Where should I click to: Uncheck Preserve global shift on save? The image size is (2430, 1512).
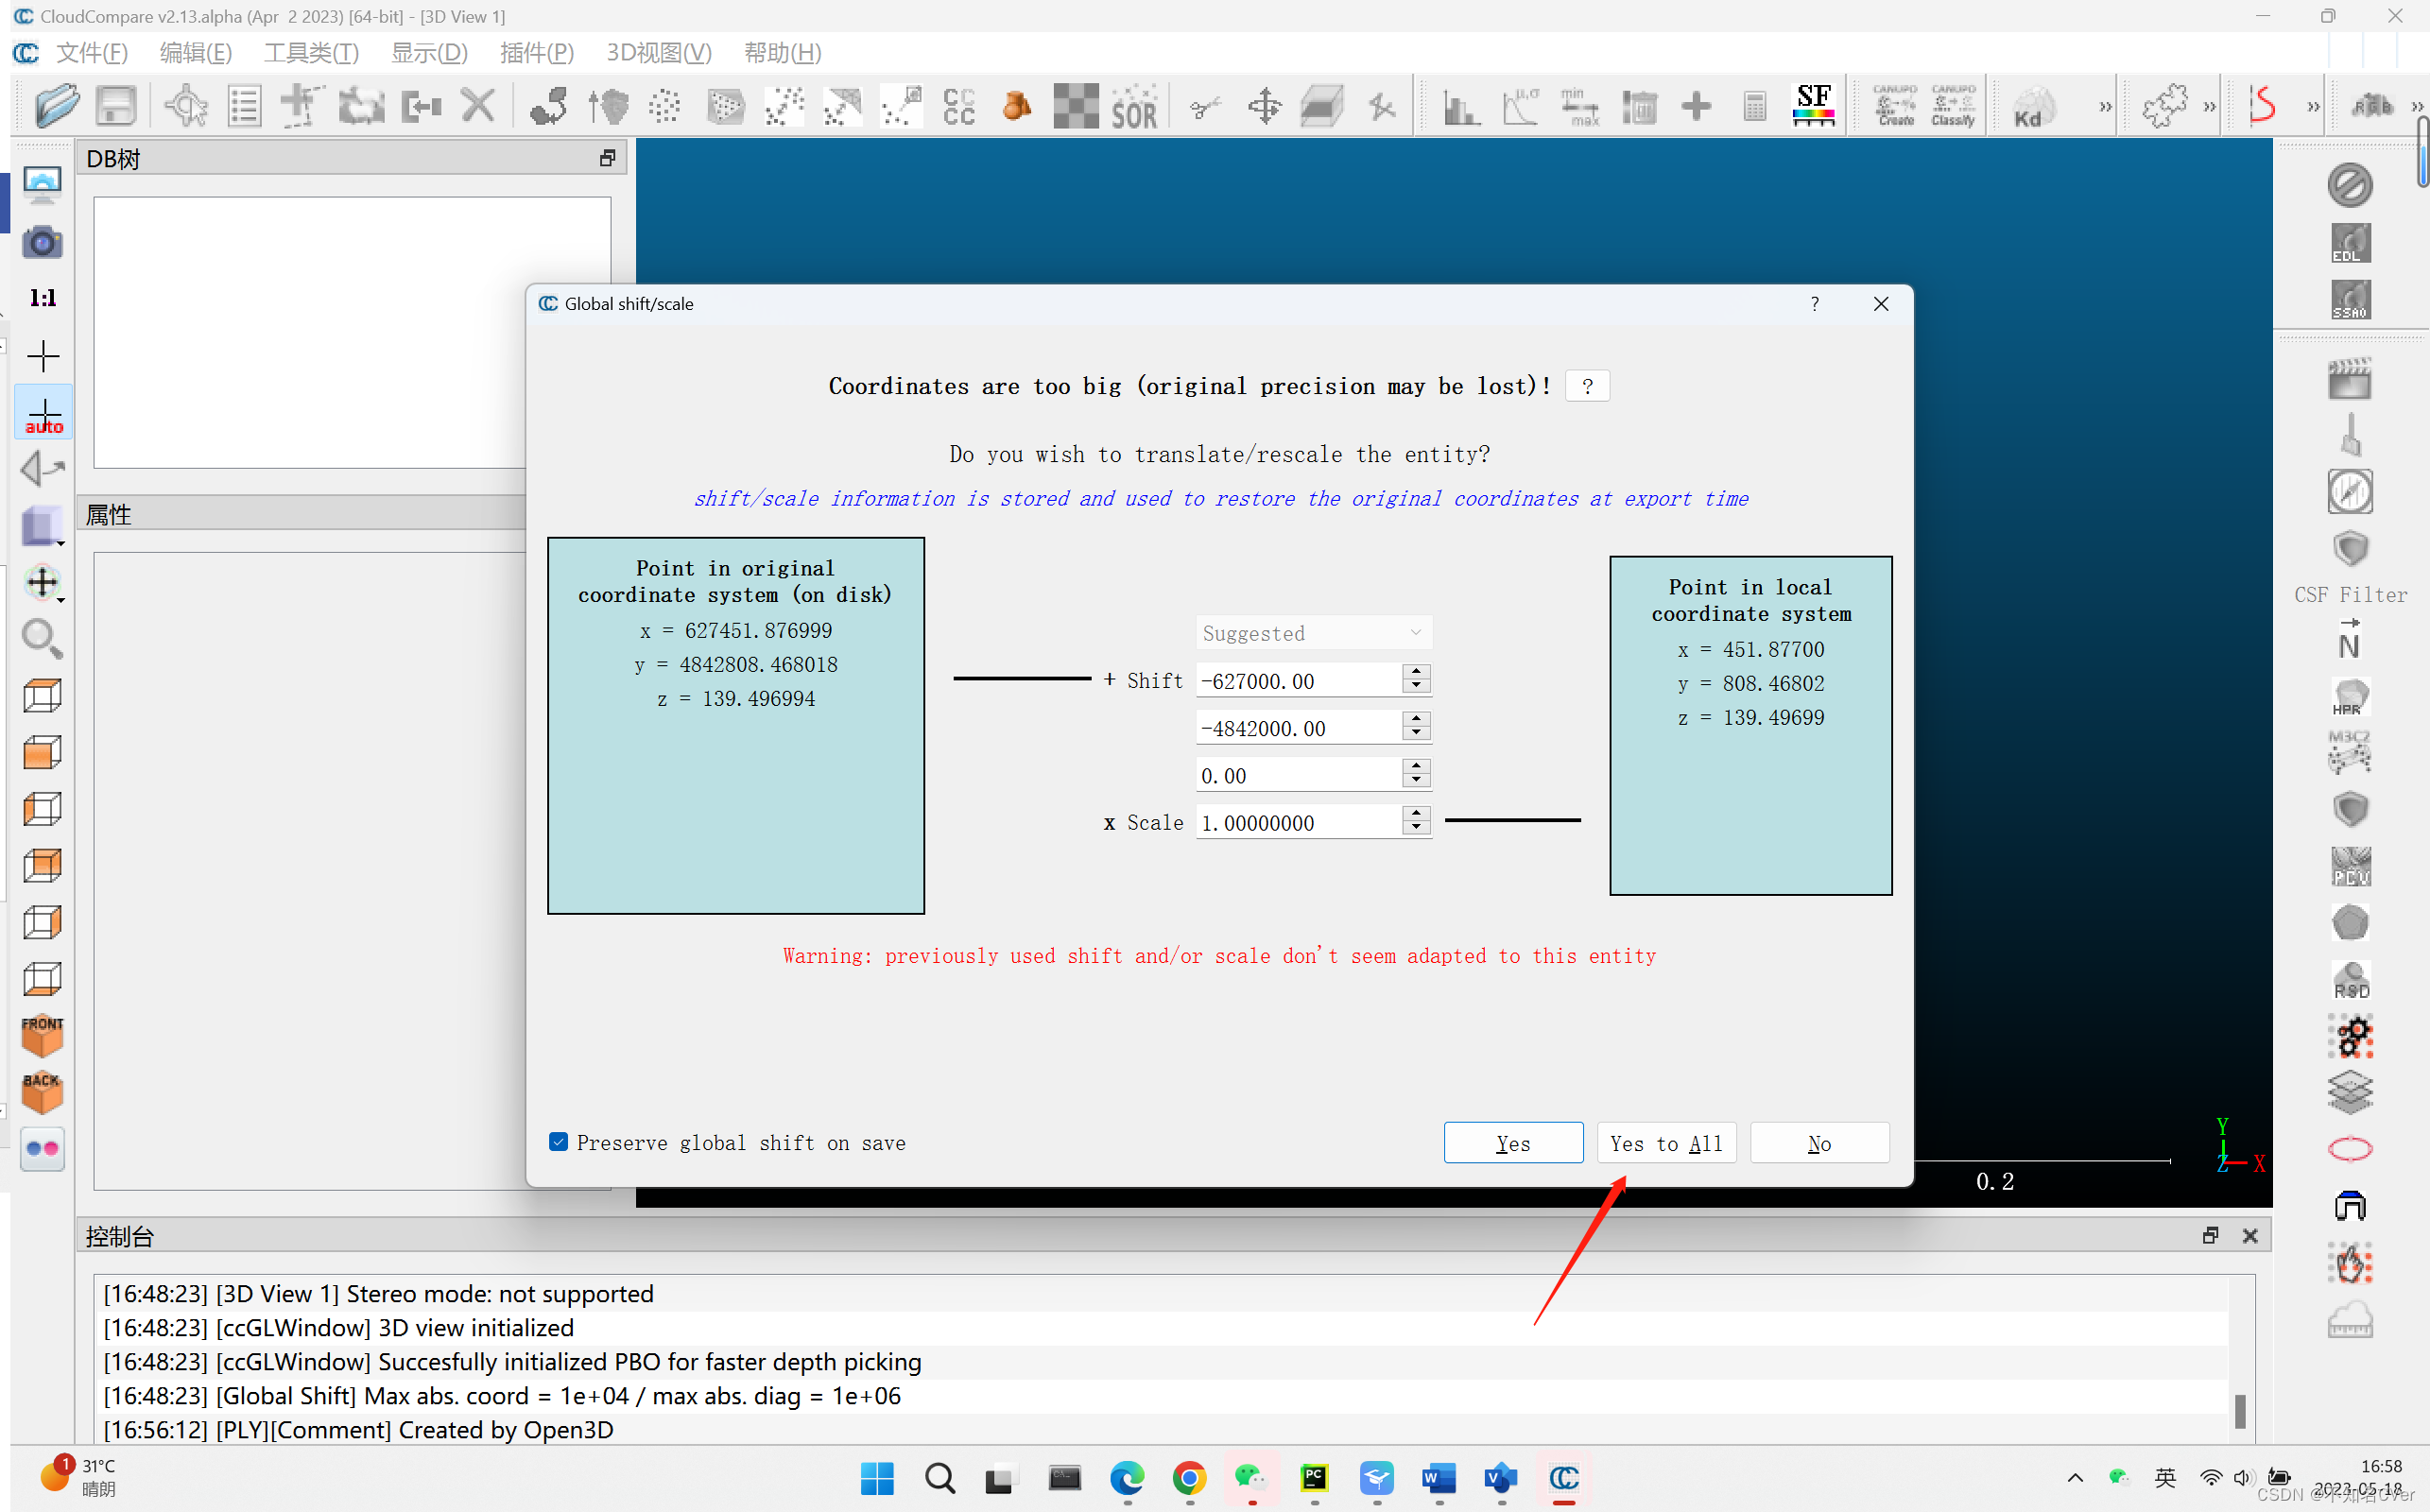pyautogui.click(x=558, y=1141)
